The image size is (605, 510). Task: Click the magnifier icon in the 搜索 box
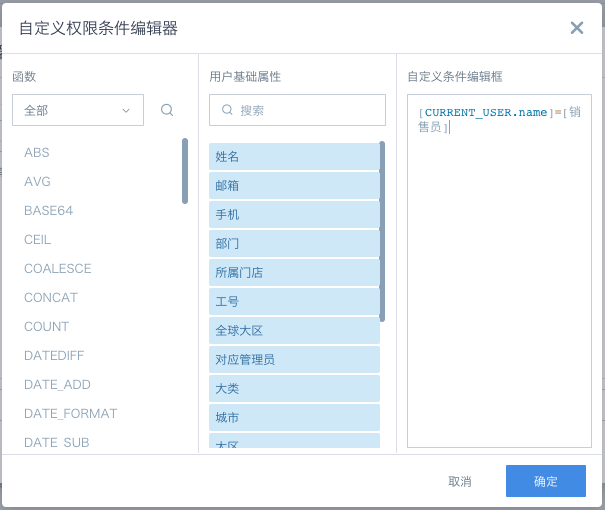pos(227,110)
